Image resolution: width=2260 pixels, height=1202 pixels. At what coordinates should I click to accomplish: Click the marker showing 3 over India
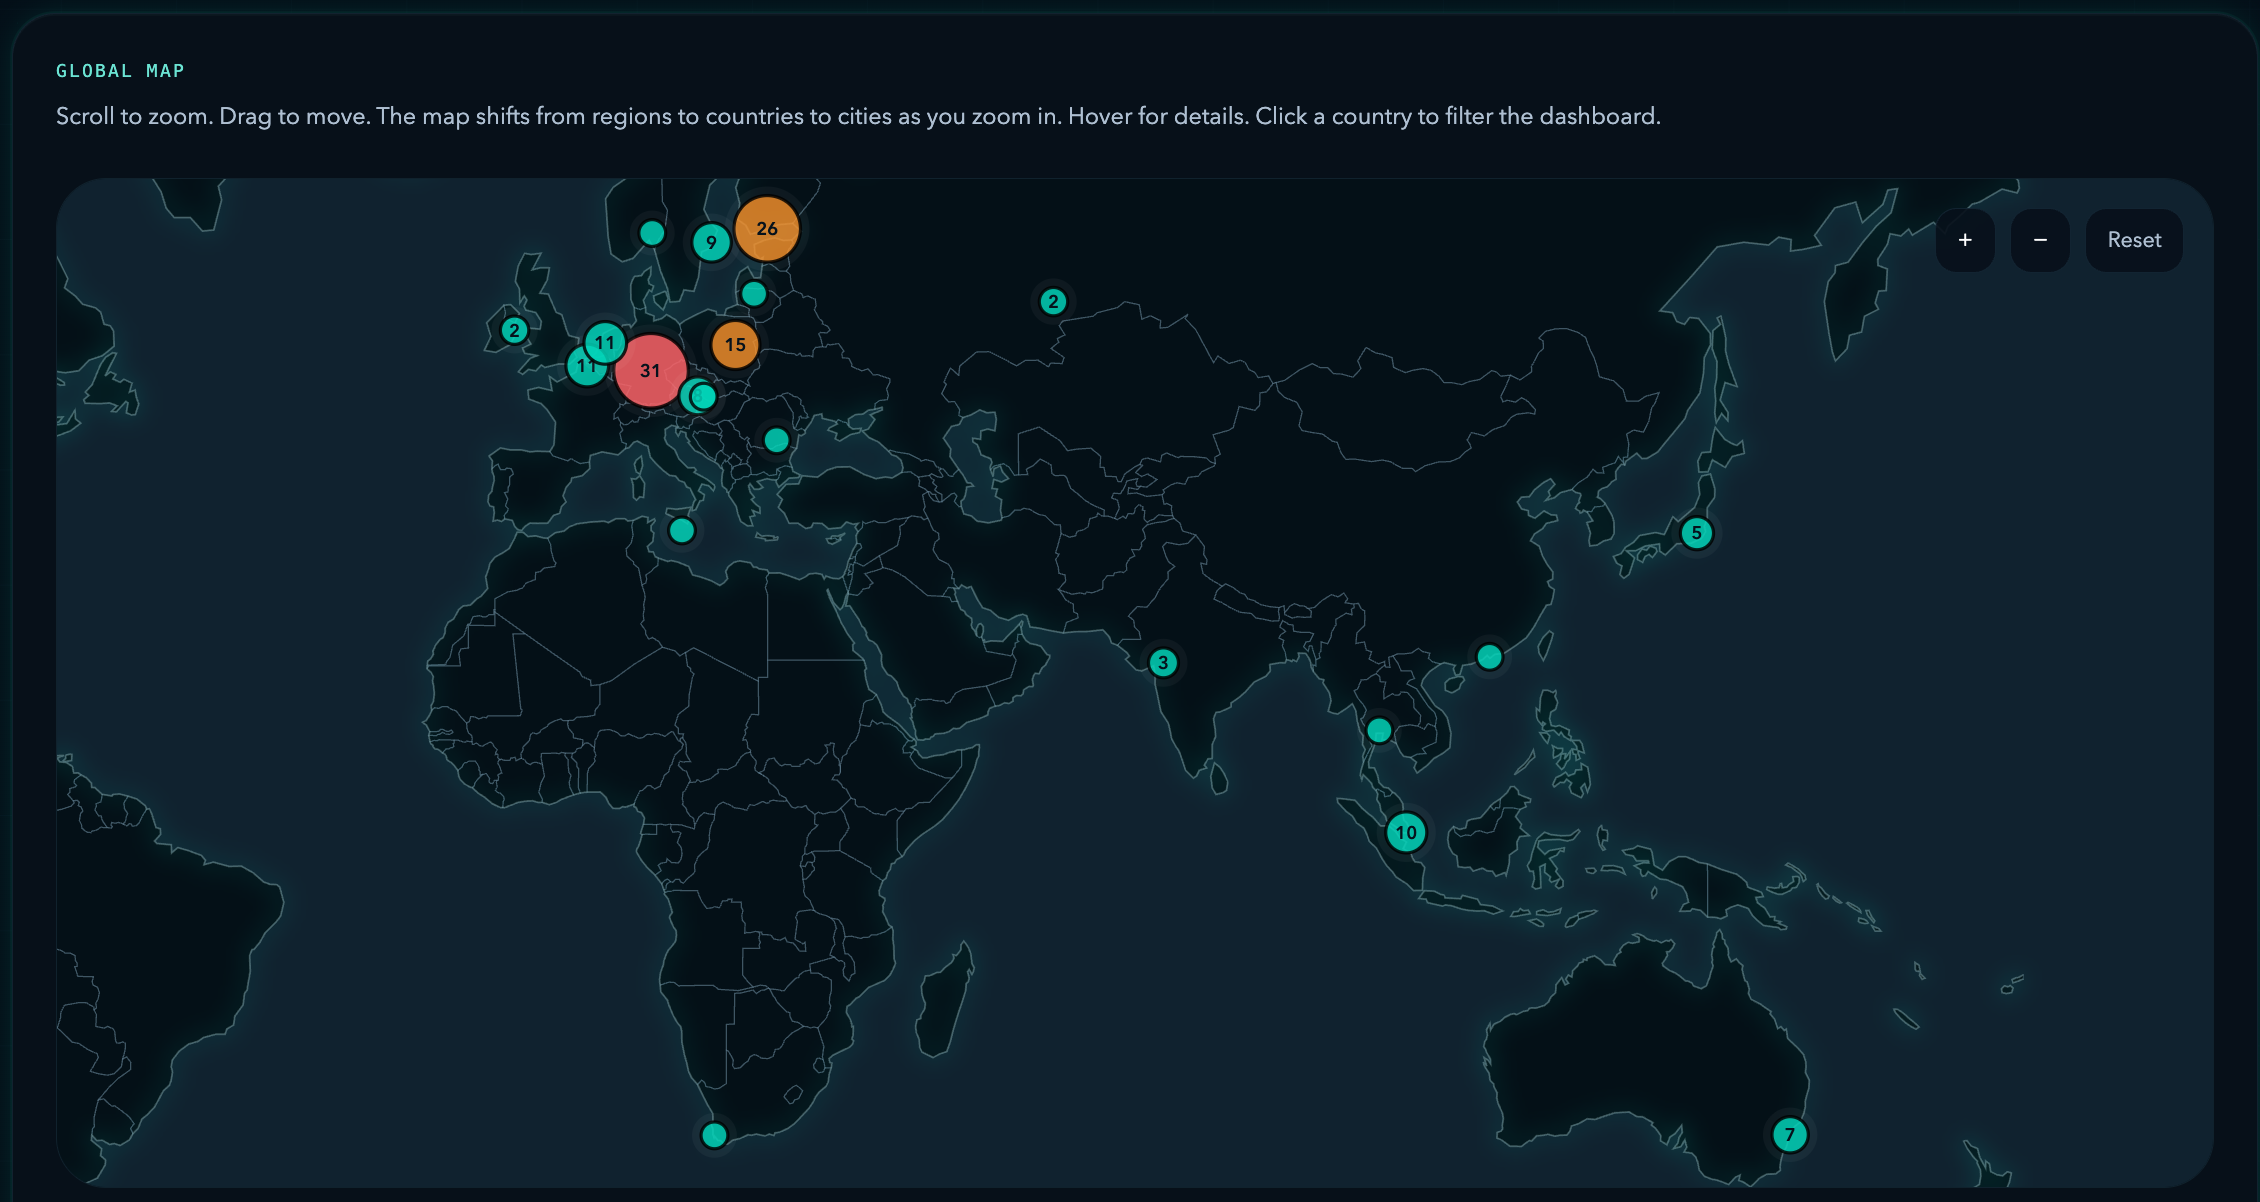click(x=1161, y=661)
